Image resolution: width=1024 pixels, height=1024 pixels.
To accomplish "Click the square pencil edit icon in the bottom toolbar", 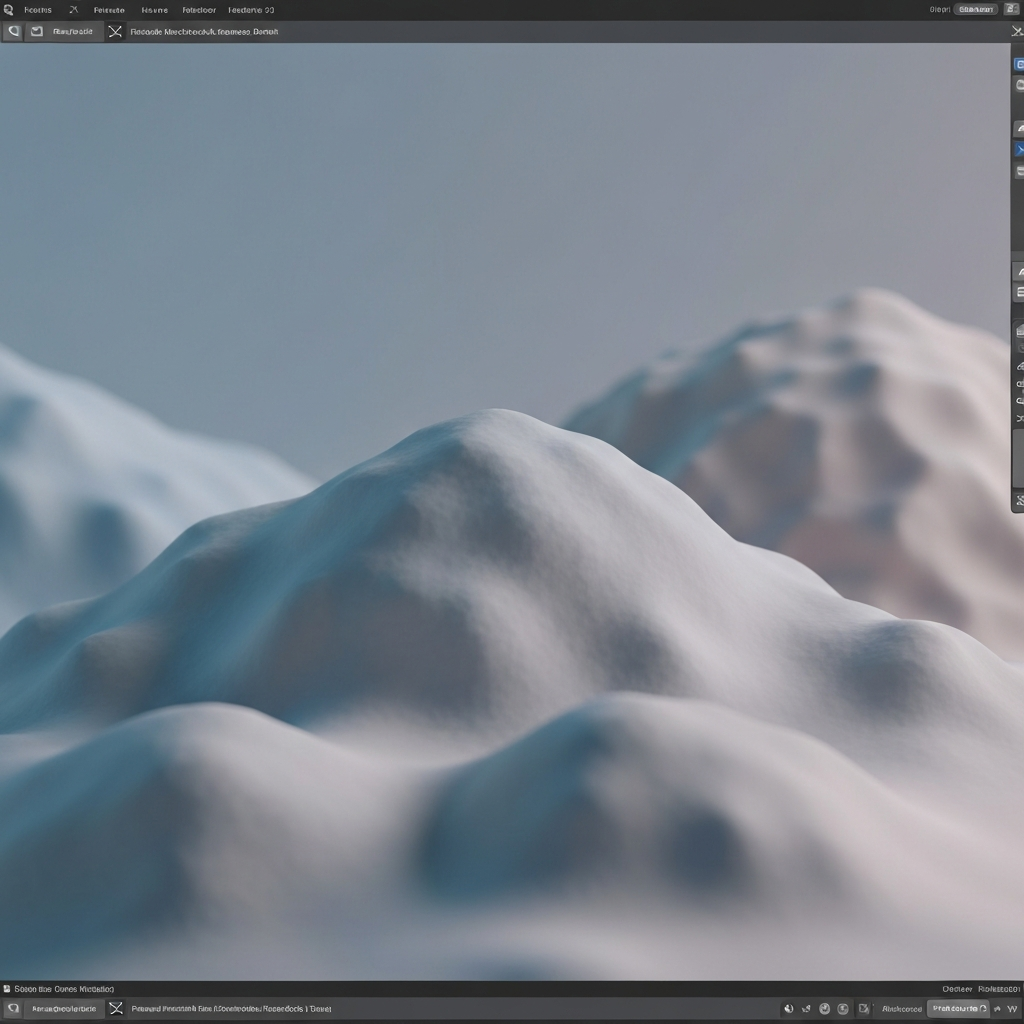I will [x=863, y=1008].
